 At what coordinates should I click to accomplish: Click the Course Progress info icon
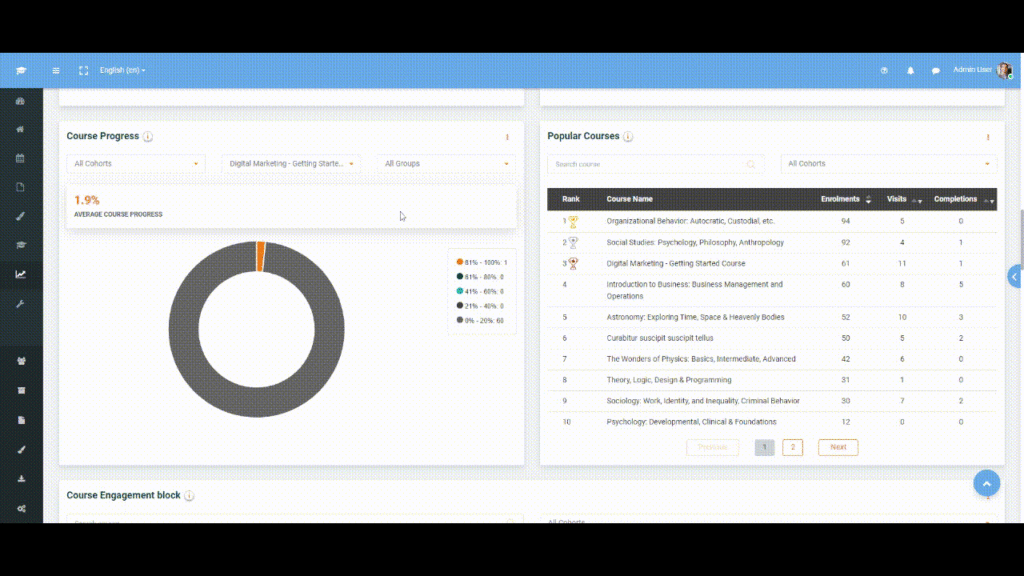(x=148, y=137)
